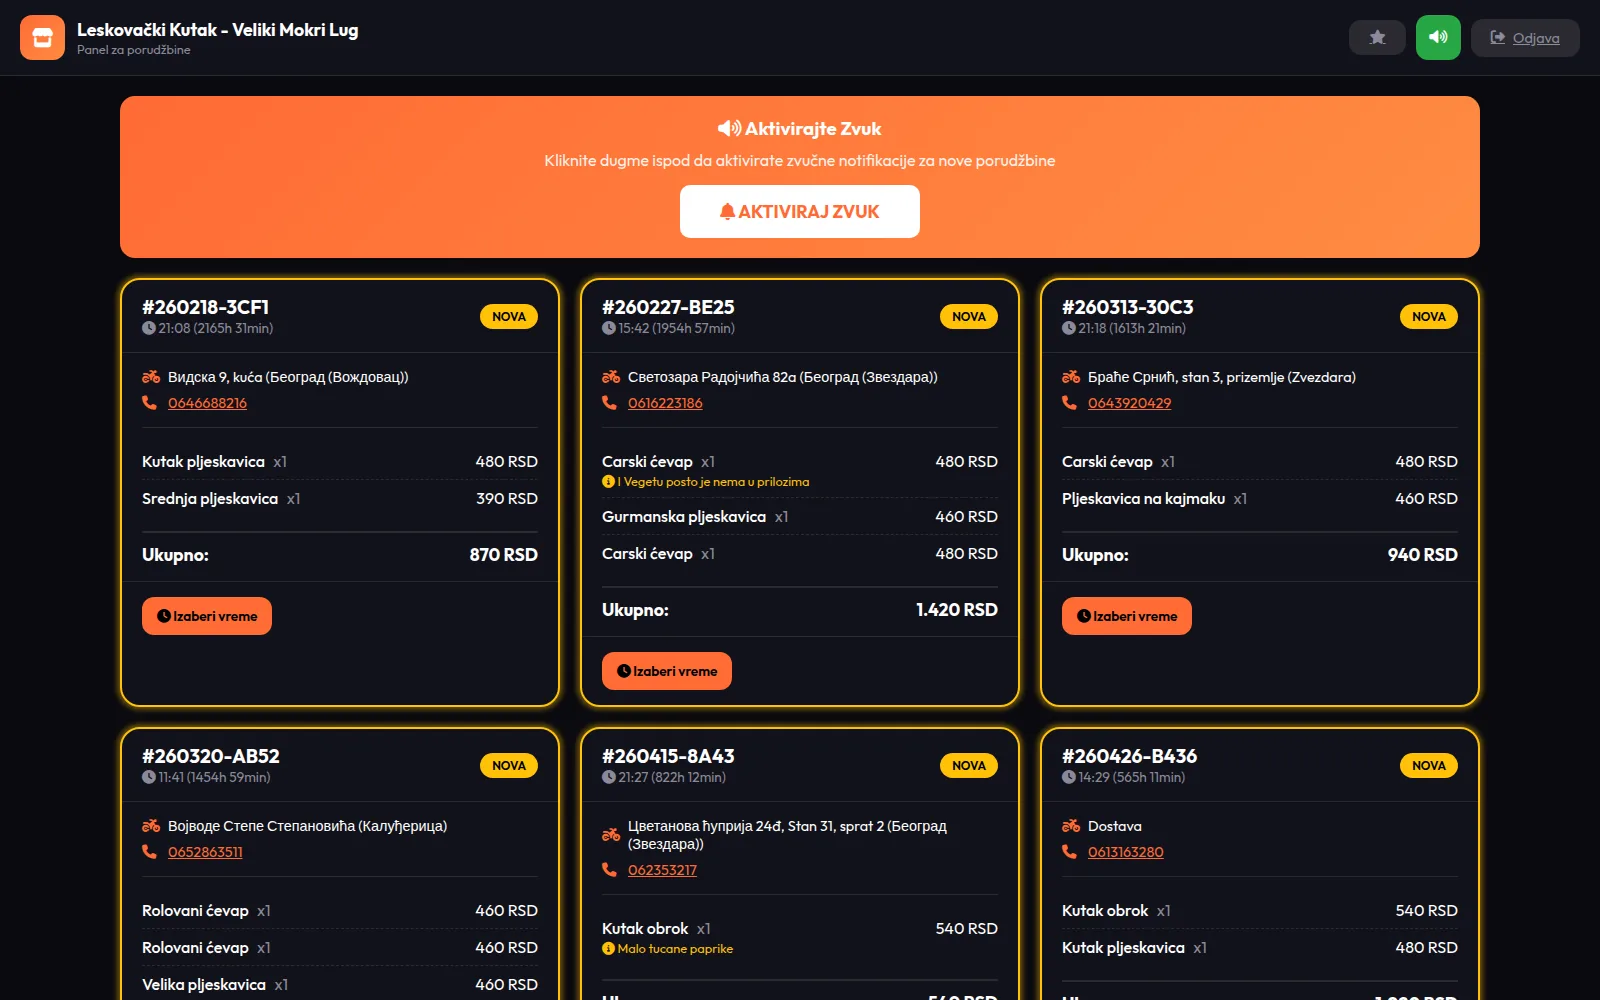Click info icon on Malo tucane paprike note
Image resolution: width=1600 pixels, height=1000 pixels.
tap(608, 949)
